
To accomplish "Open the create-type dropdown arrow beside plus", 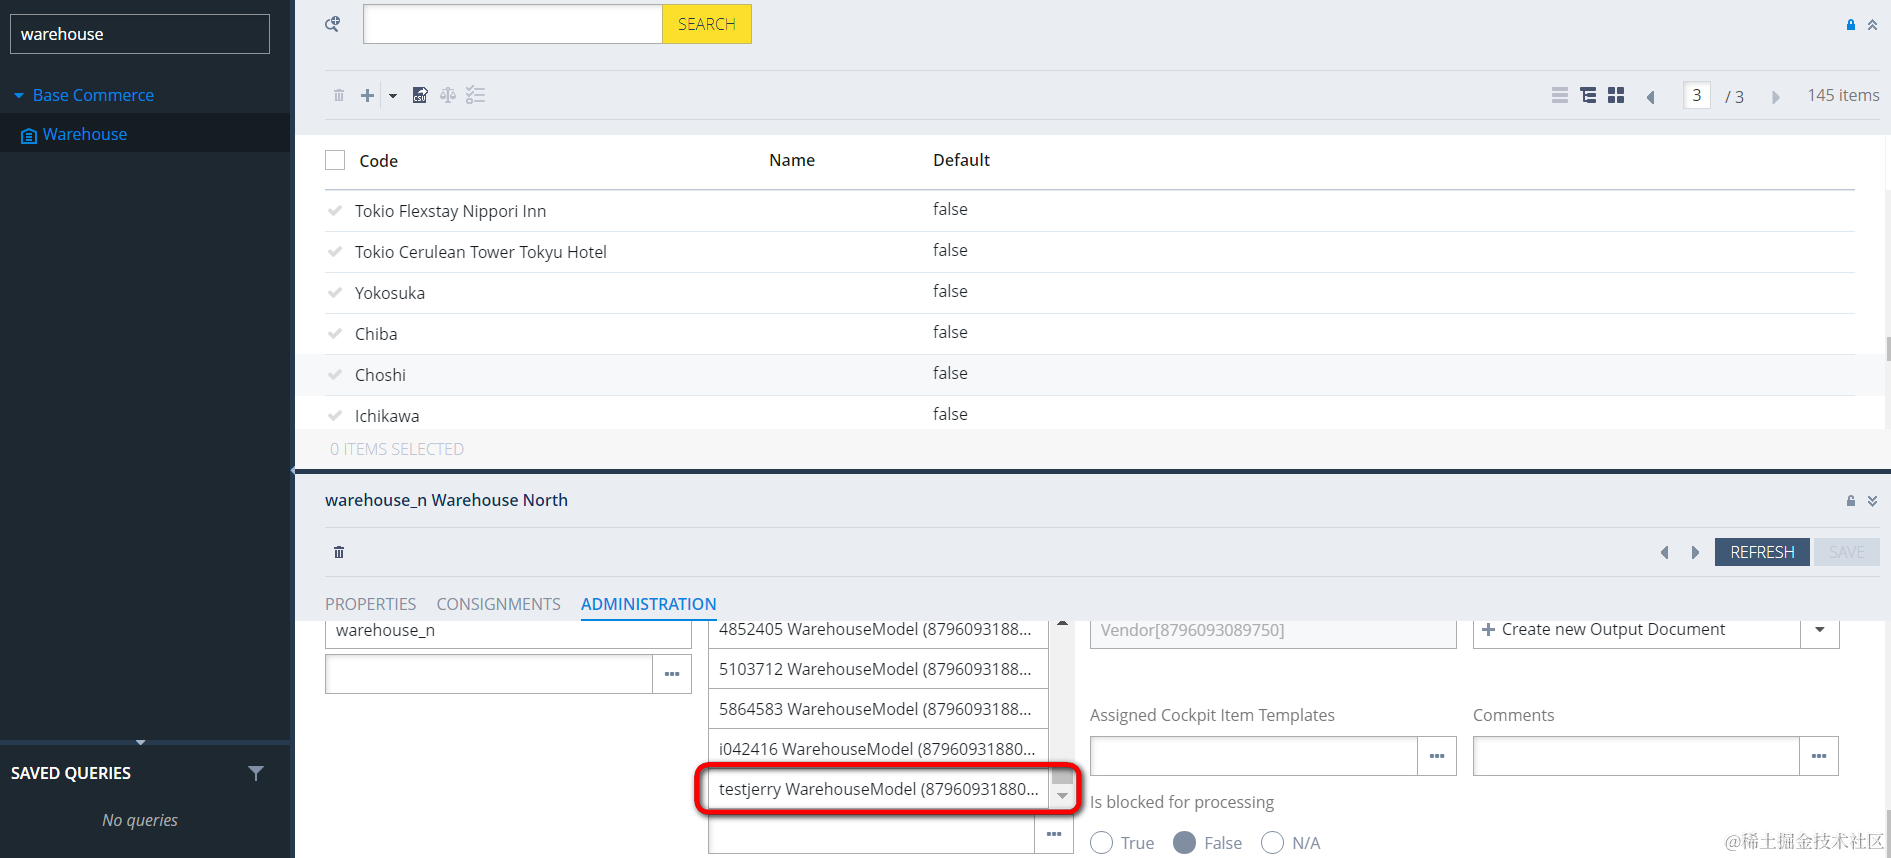I will 393,96.
